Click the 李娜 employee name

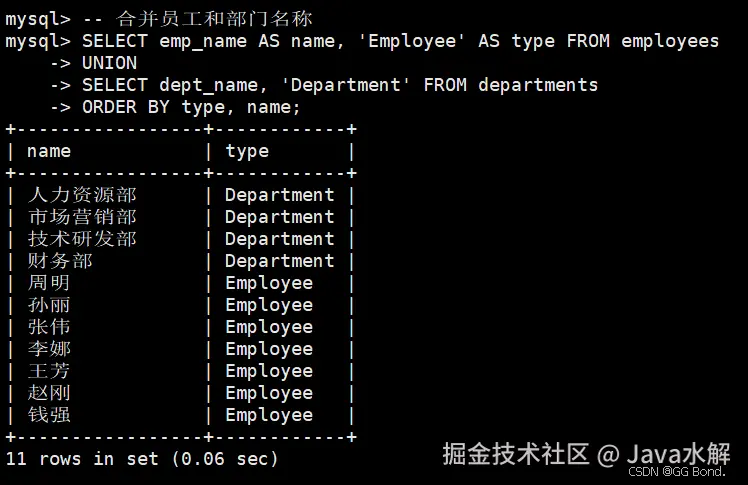pos(49,349)
